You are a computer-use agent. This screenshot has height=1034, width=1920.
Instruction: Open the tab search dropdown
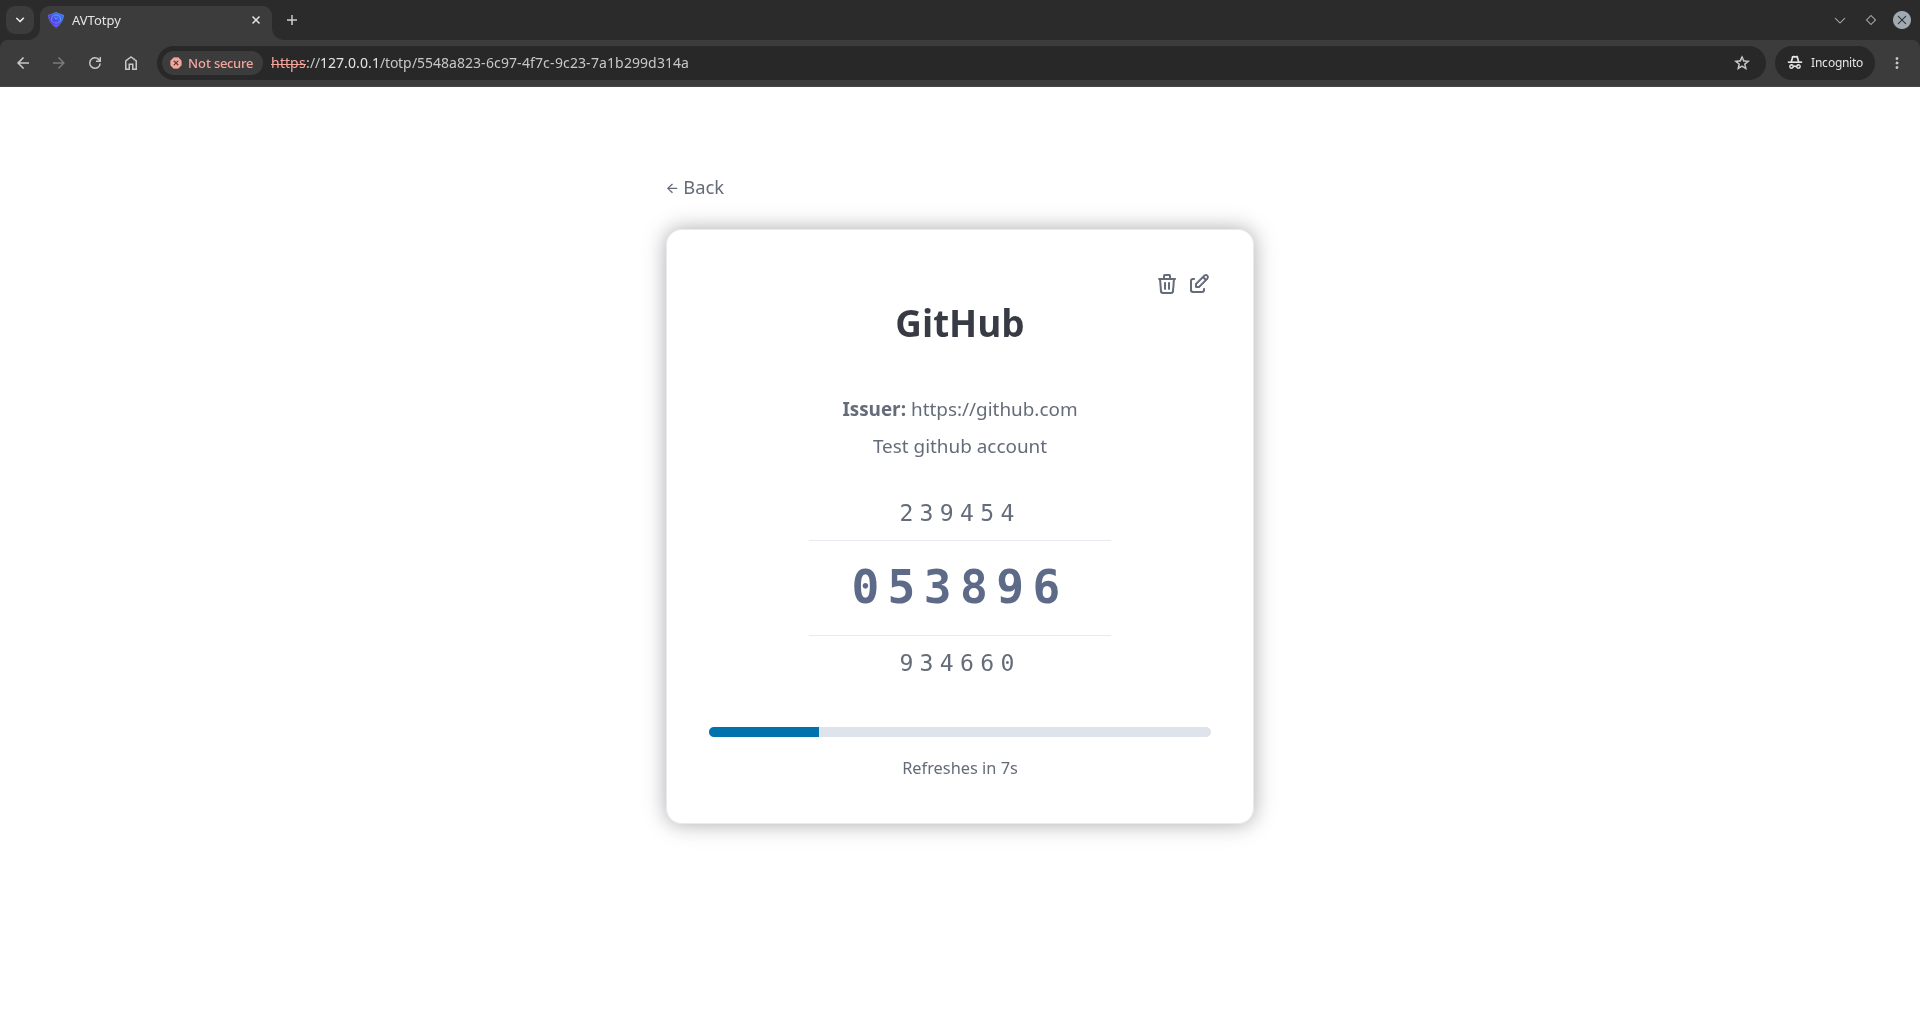20,20
